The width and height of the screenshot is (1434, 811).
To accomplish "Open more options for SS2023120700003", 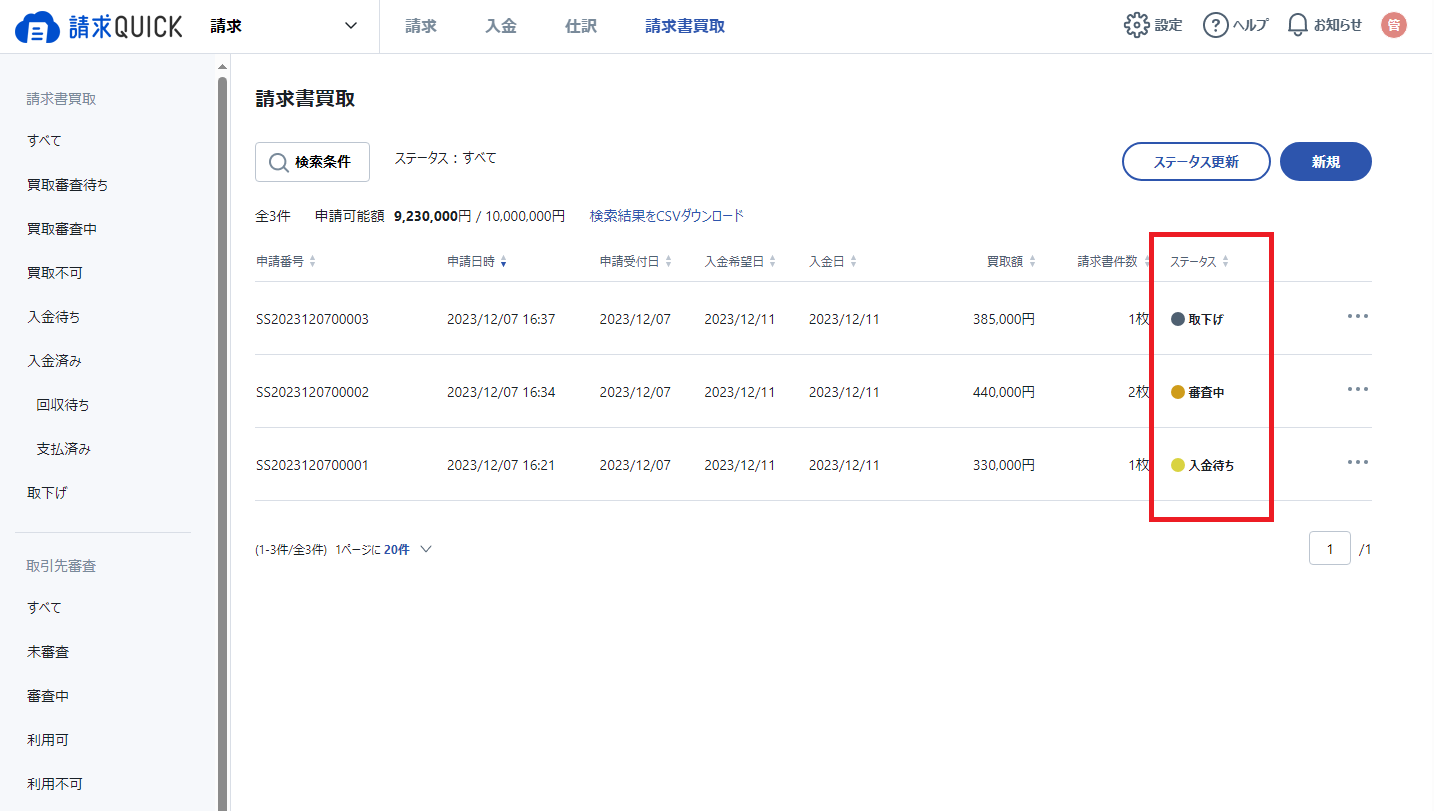I will [1357, 316].
